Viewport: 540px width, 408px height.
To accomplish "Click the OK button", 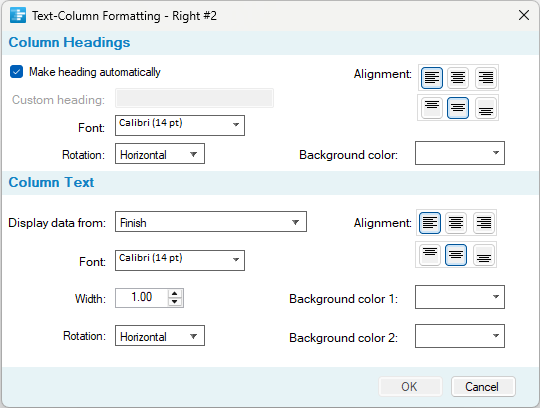I will 410,387.
